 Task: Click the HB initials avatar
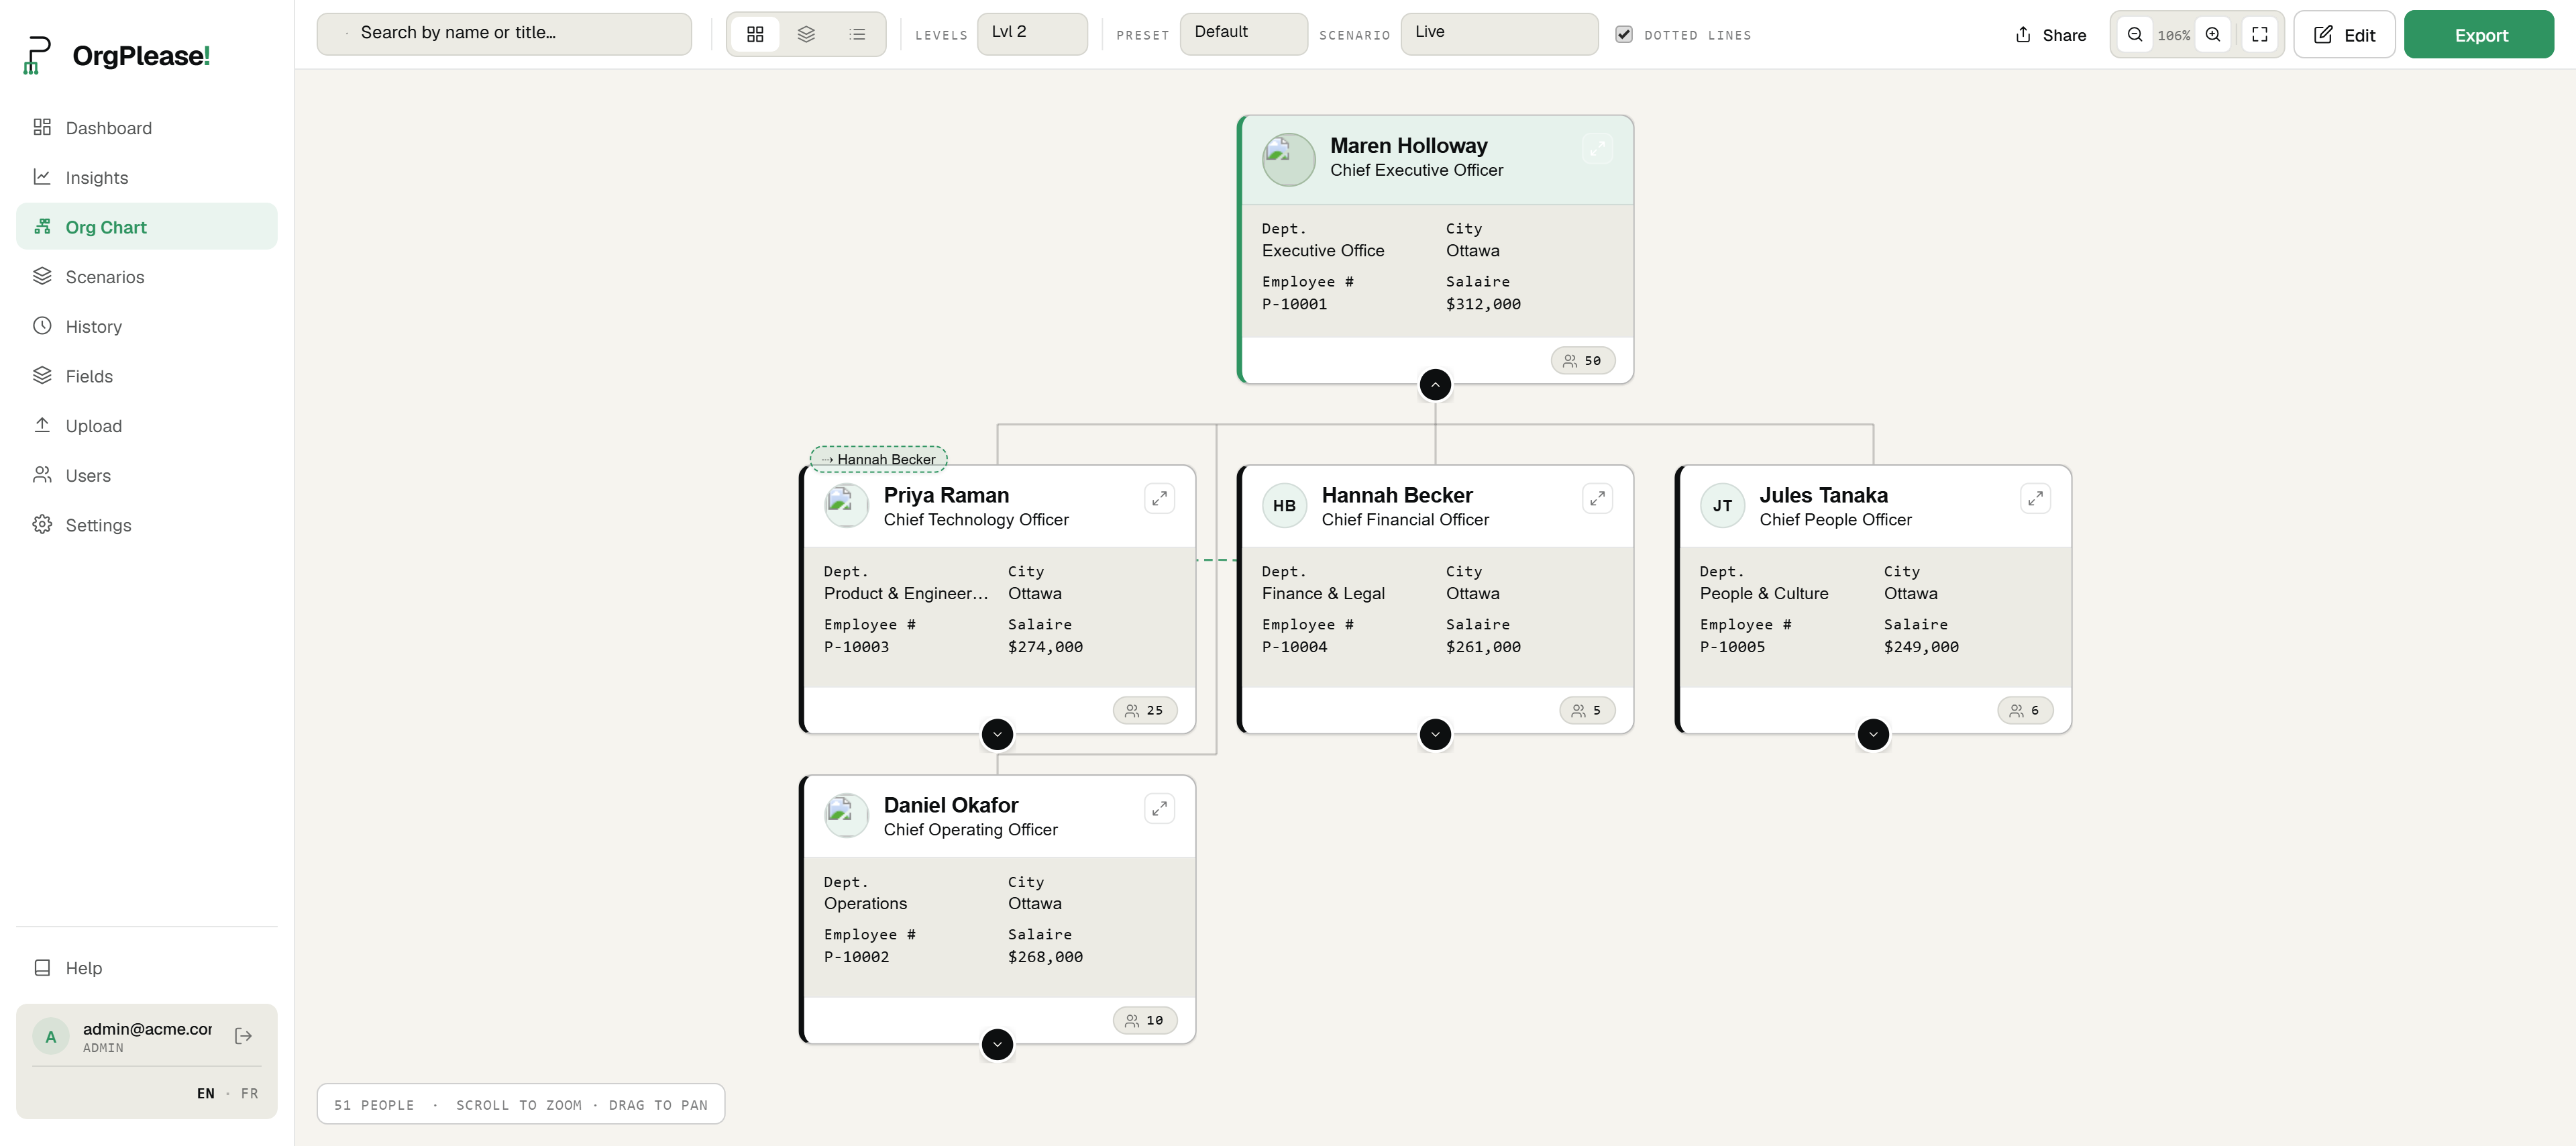pos(1284,506)
